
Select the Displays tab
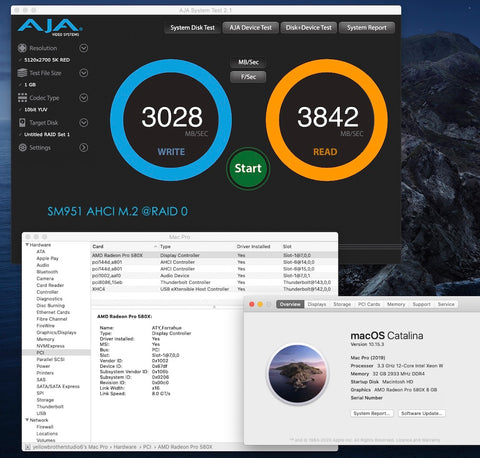coord(317,304)
